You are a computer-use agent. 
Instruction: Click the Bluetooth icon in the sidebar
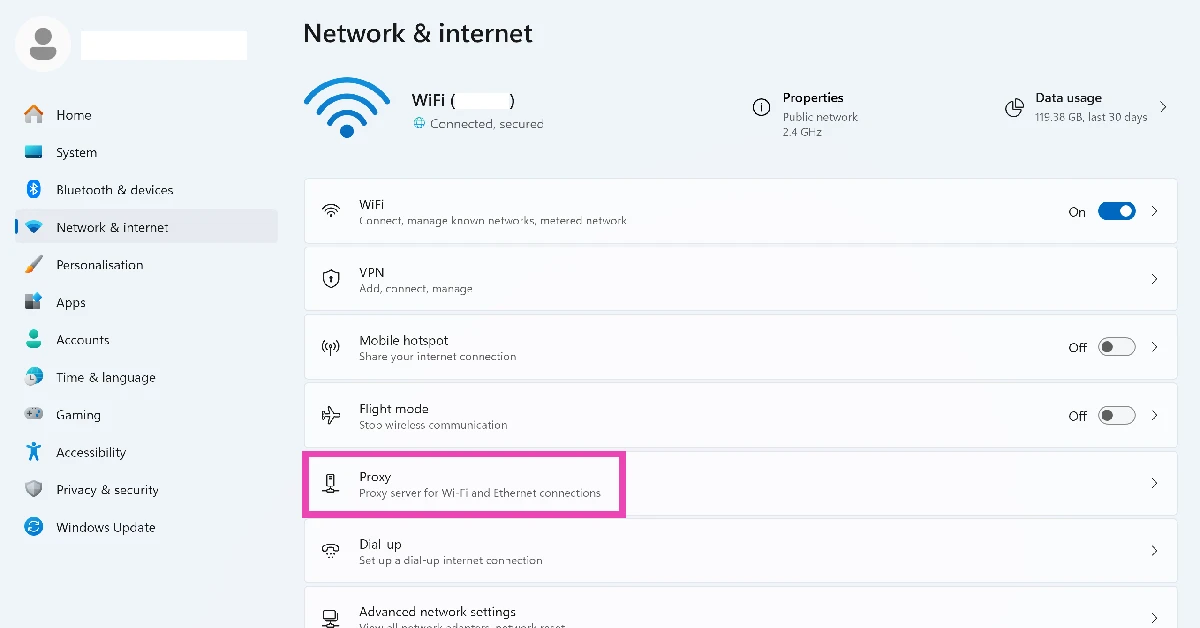pos(34,189)
